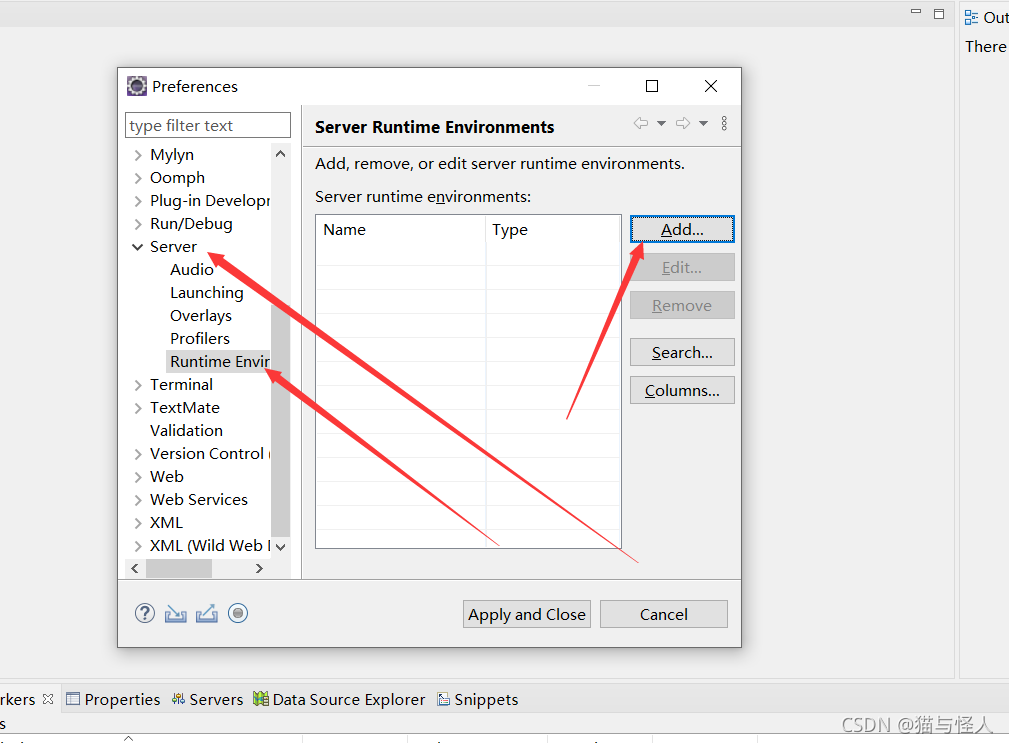Viewport: 1009px width, 743px height.
Task: Open the back history dropdown arrow
Action: pyautogui.click(x=661, y=123)
